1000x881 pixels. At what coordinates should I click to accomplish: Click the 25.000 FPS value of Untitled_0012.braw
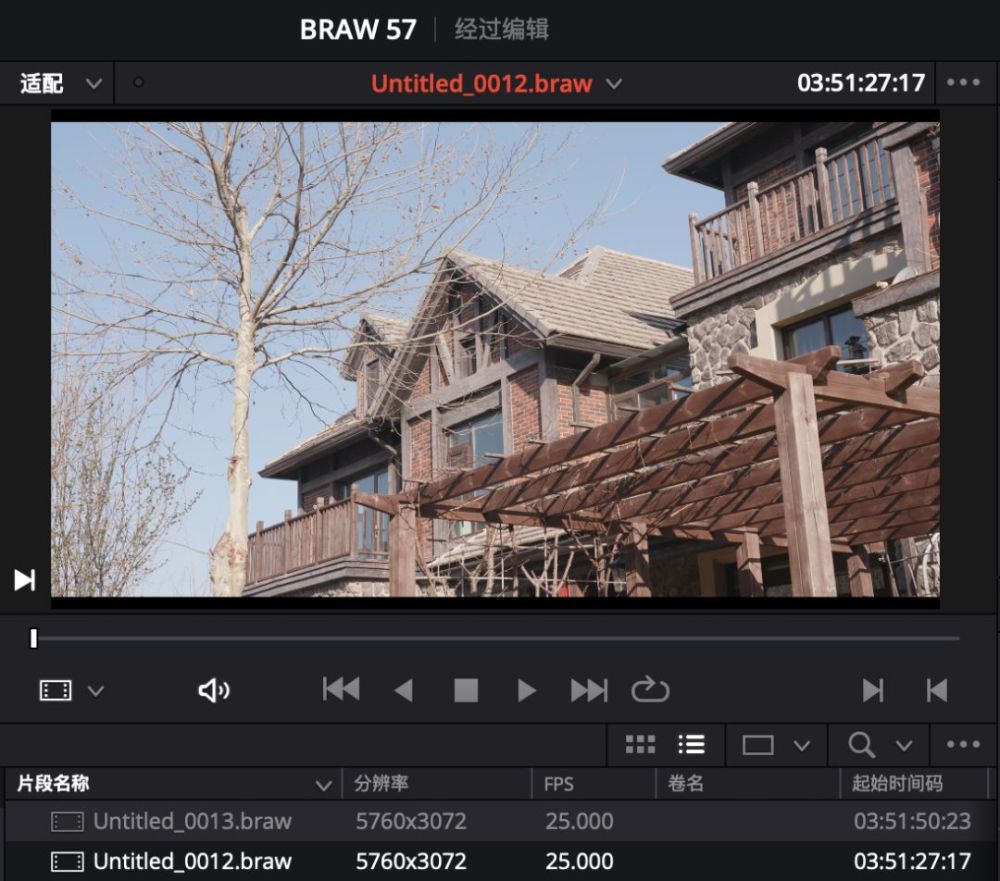tap(579, 861)
